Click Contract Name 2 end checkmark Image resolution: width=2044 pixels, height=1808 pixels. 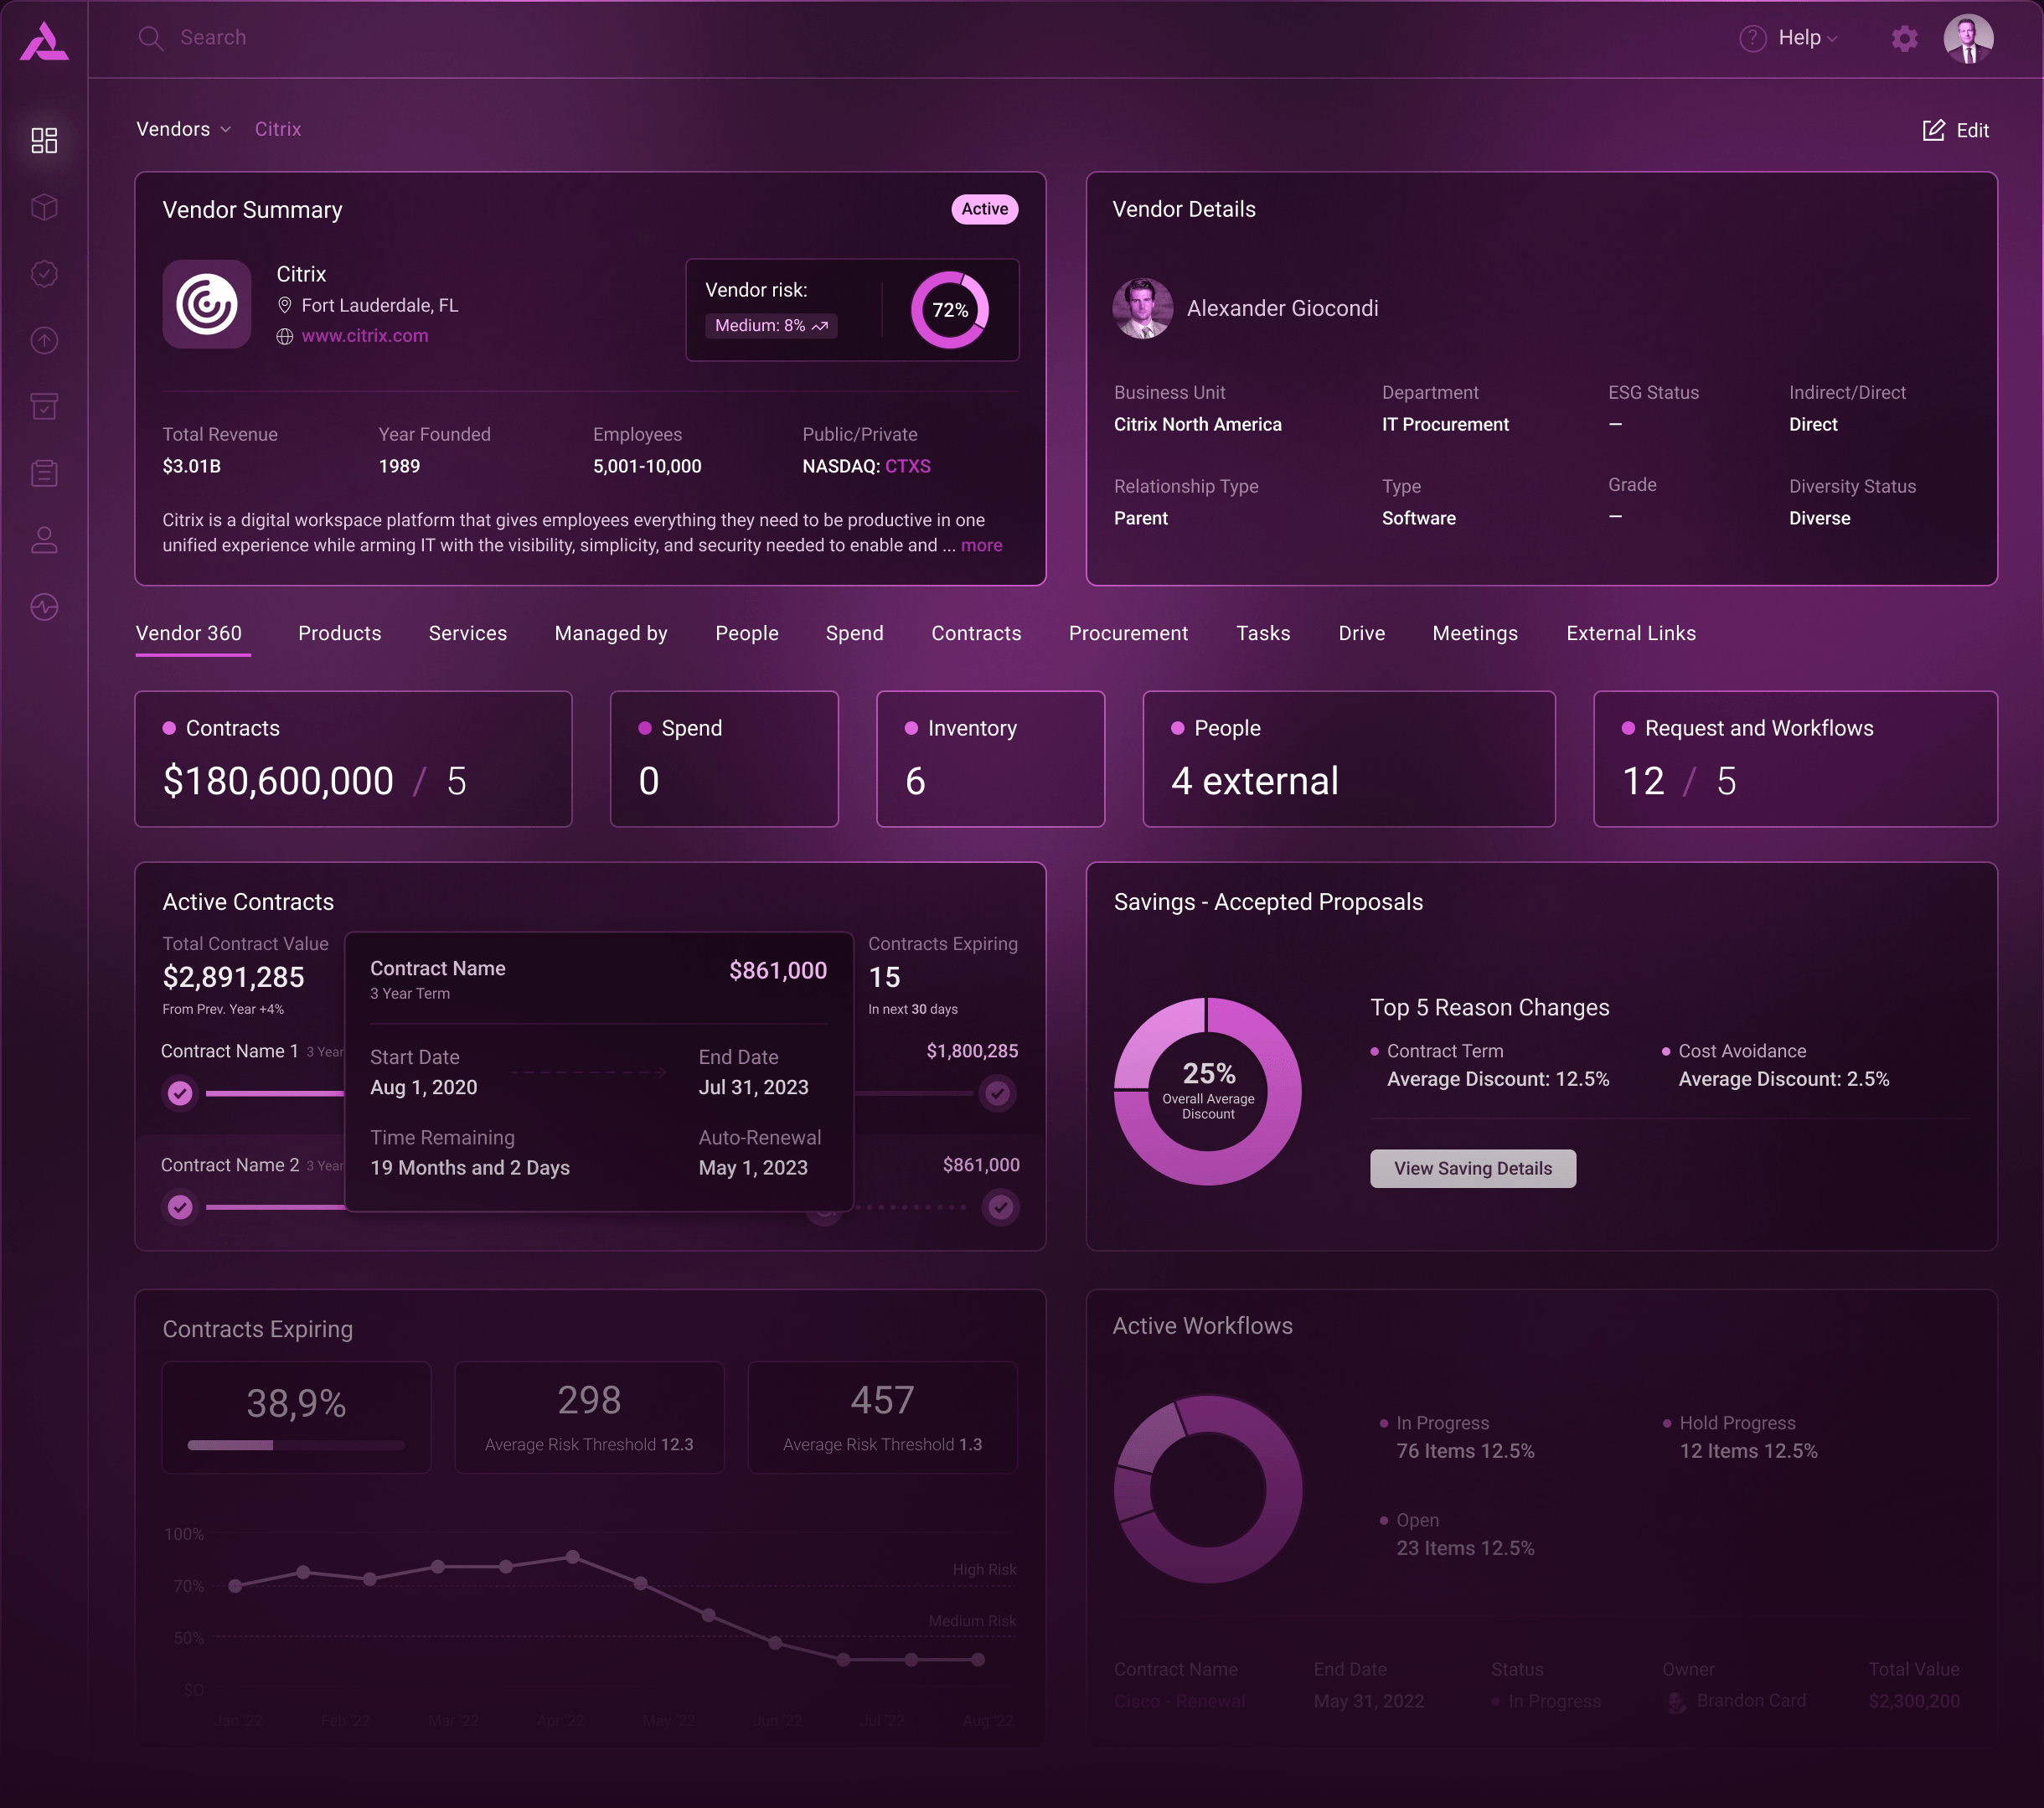pos(1000,1207)
